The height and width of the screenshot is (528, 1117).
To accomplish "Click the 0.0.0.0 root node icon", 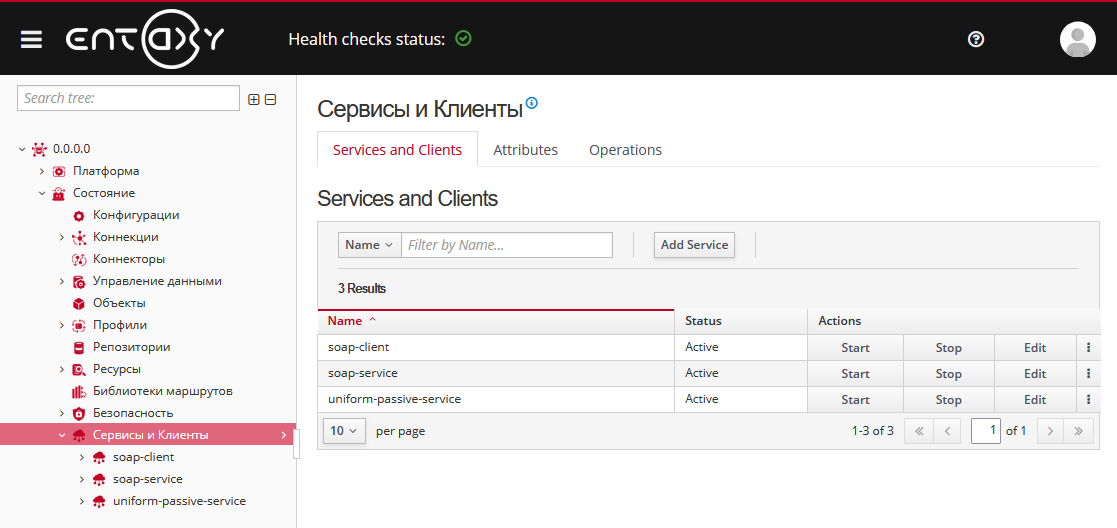I will tap(39, 149).
